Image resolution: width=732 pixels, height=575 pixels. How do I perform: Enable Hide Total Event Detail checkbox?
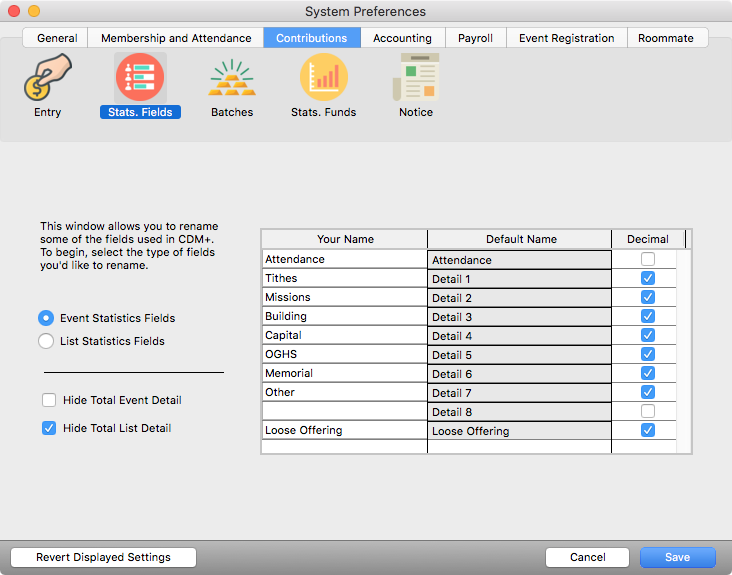49,400
